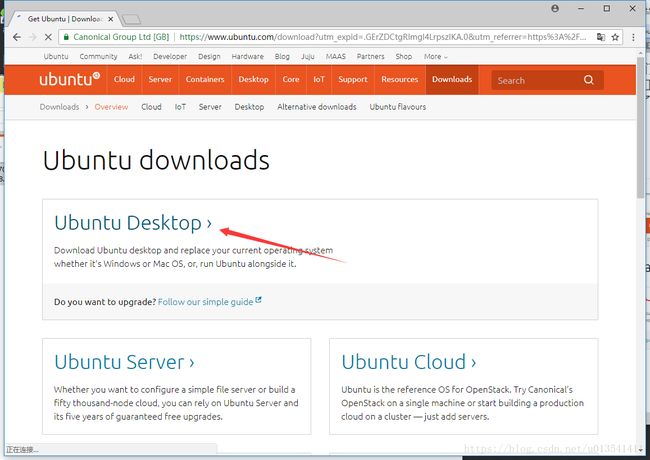The height and width of the screenshot is (460, 650).
Task: Select the Downloads item in orange bar
Action: click(452, 80)
